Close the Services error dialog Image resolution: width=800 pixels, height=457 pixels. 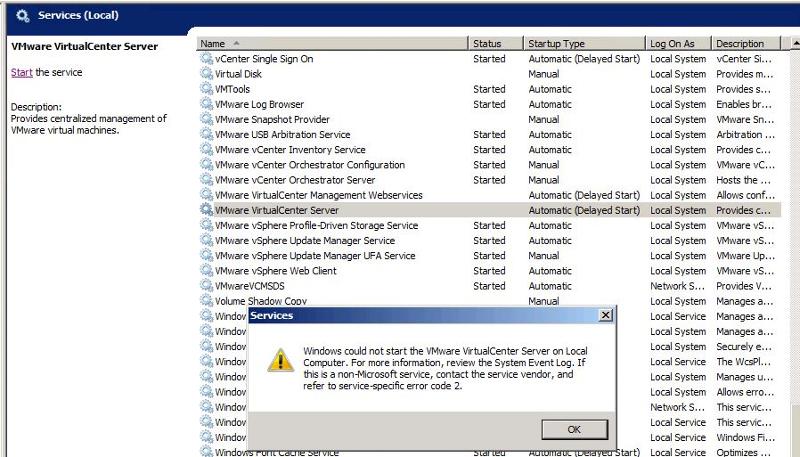point(605,315)
